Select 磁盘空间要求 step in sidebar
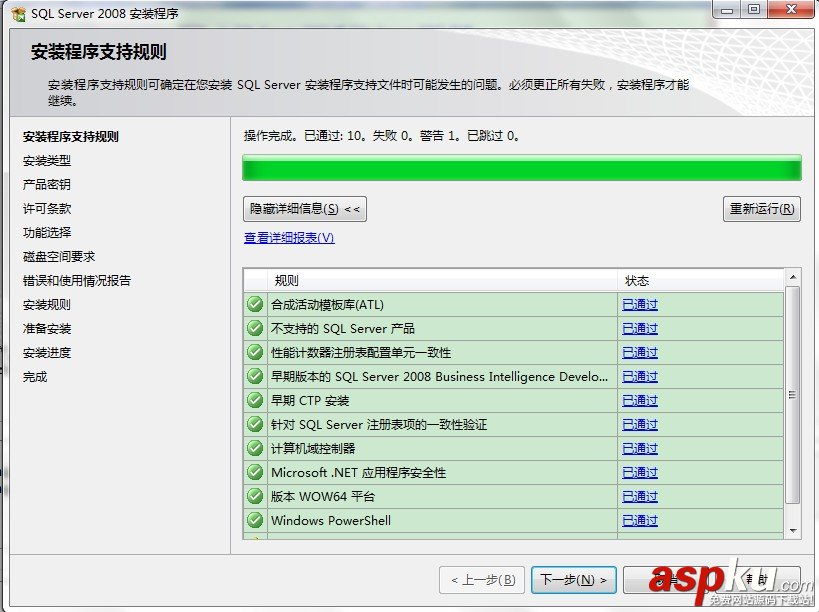The width and height of the screenshot is (819, 612). point(59,257)
